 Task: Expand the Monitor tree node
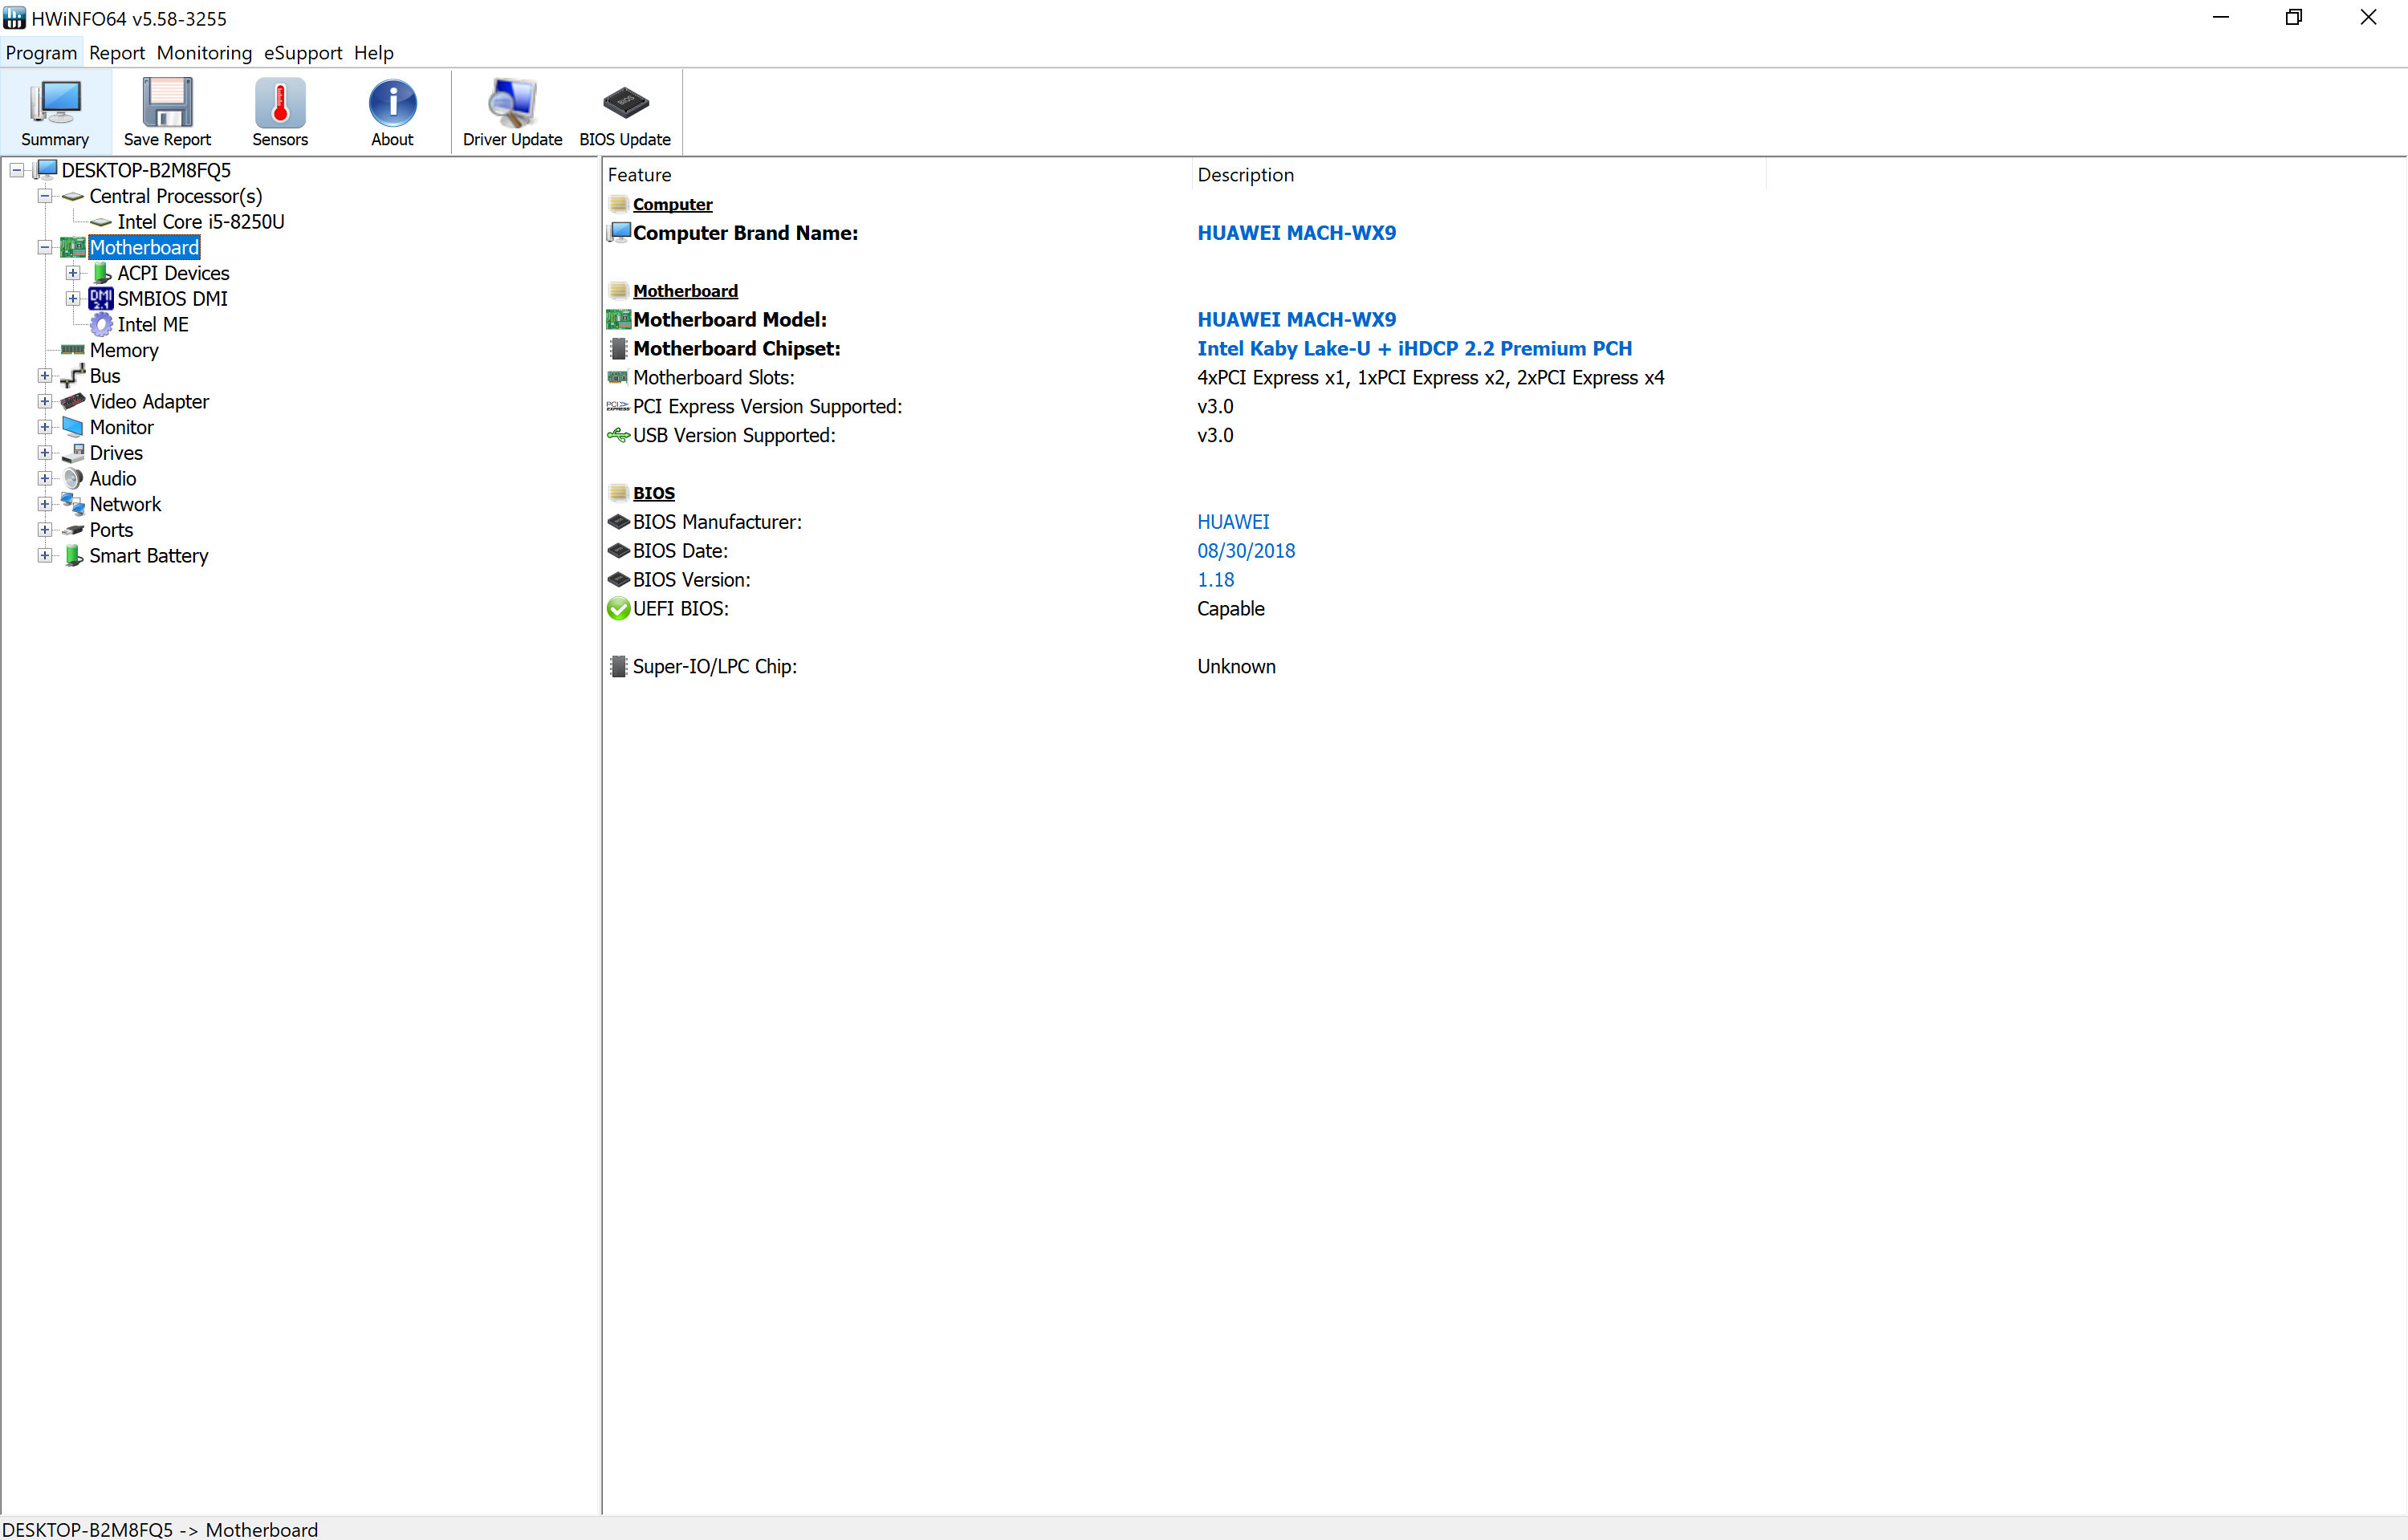click(x=45, y=427)
